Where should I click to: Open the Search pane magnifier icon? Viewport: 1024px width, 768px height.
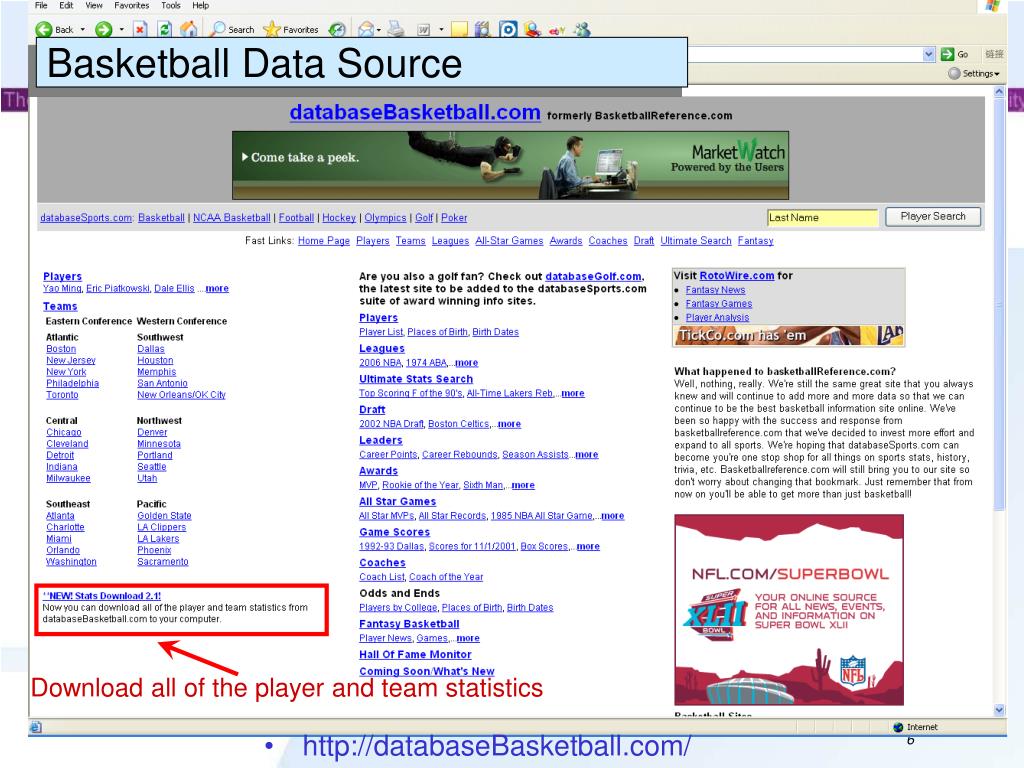click(218, 29)
